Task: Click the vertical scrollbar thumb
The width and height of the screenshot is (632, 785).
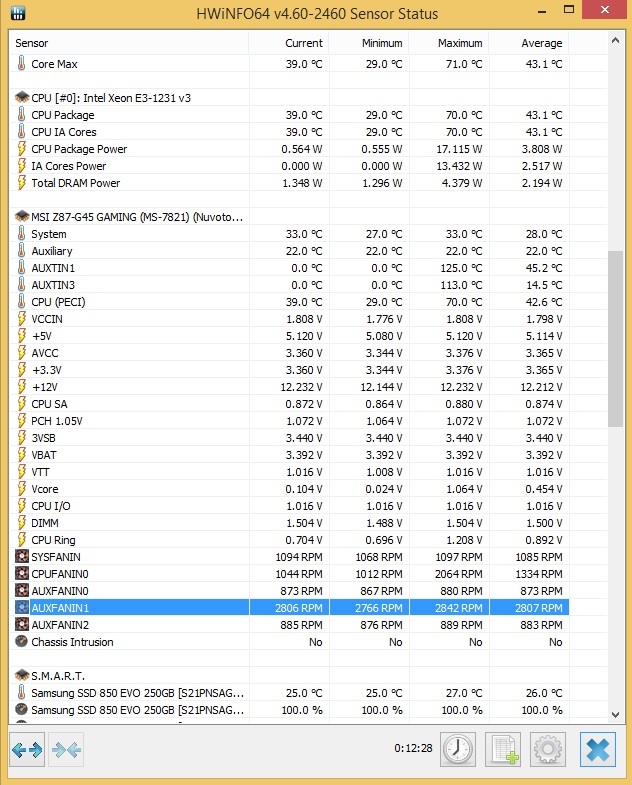Action: (x=615, y=339)
